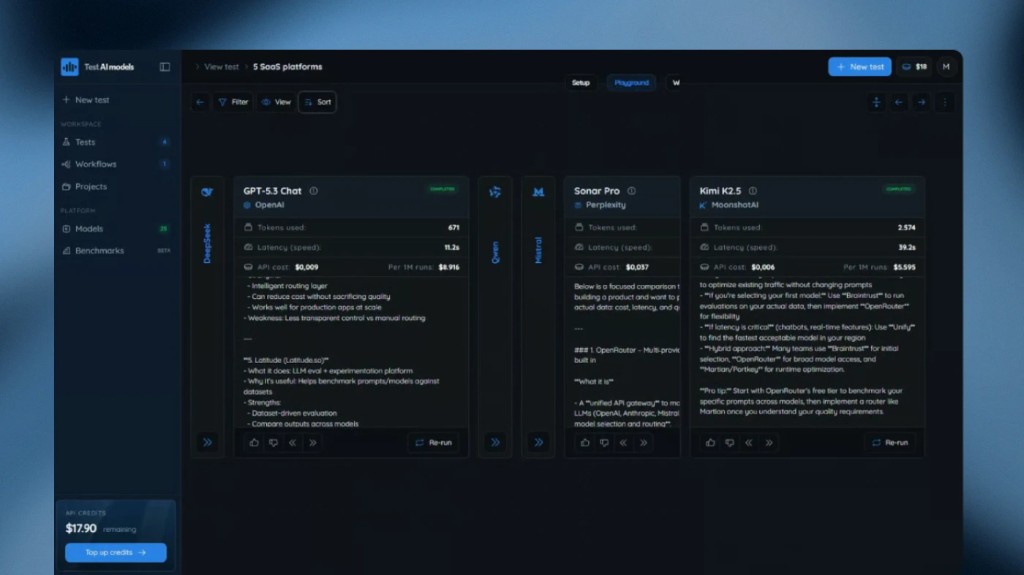The width and height of the screenshot is (1024, 575).
Task: Re-run the Kimi K2.5 test
Action: click(x=890, y=442)
